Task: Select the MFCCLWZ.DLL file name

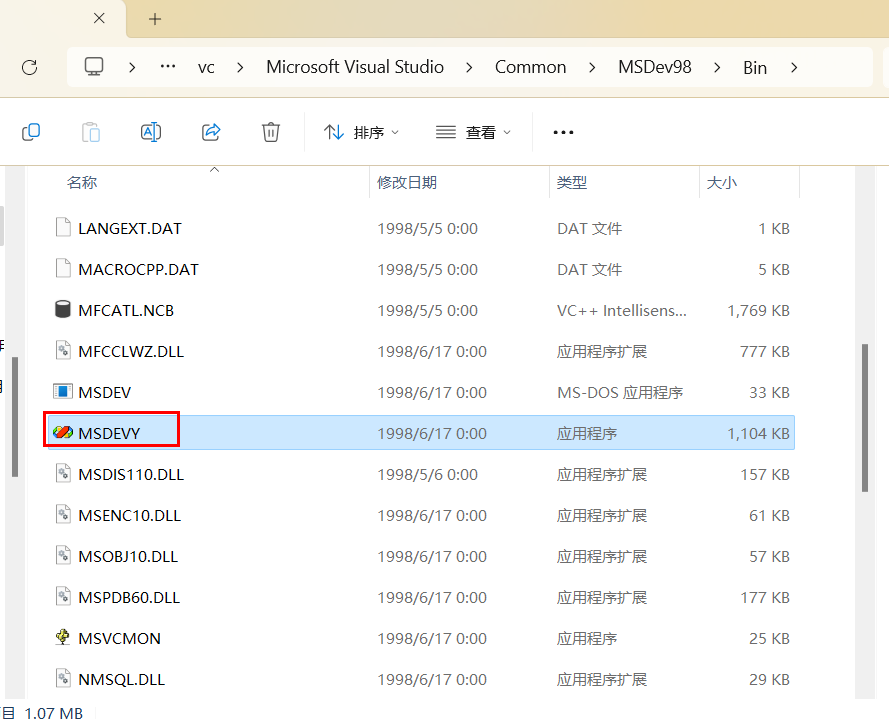Action: click(131, 352)
